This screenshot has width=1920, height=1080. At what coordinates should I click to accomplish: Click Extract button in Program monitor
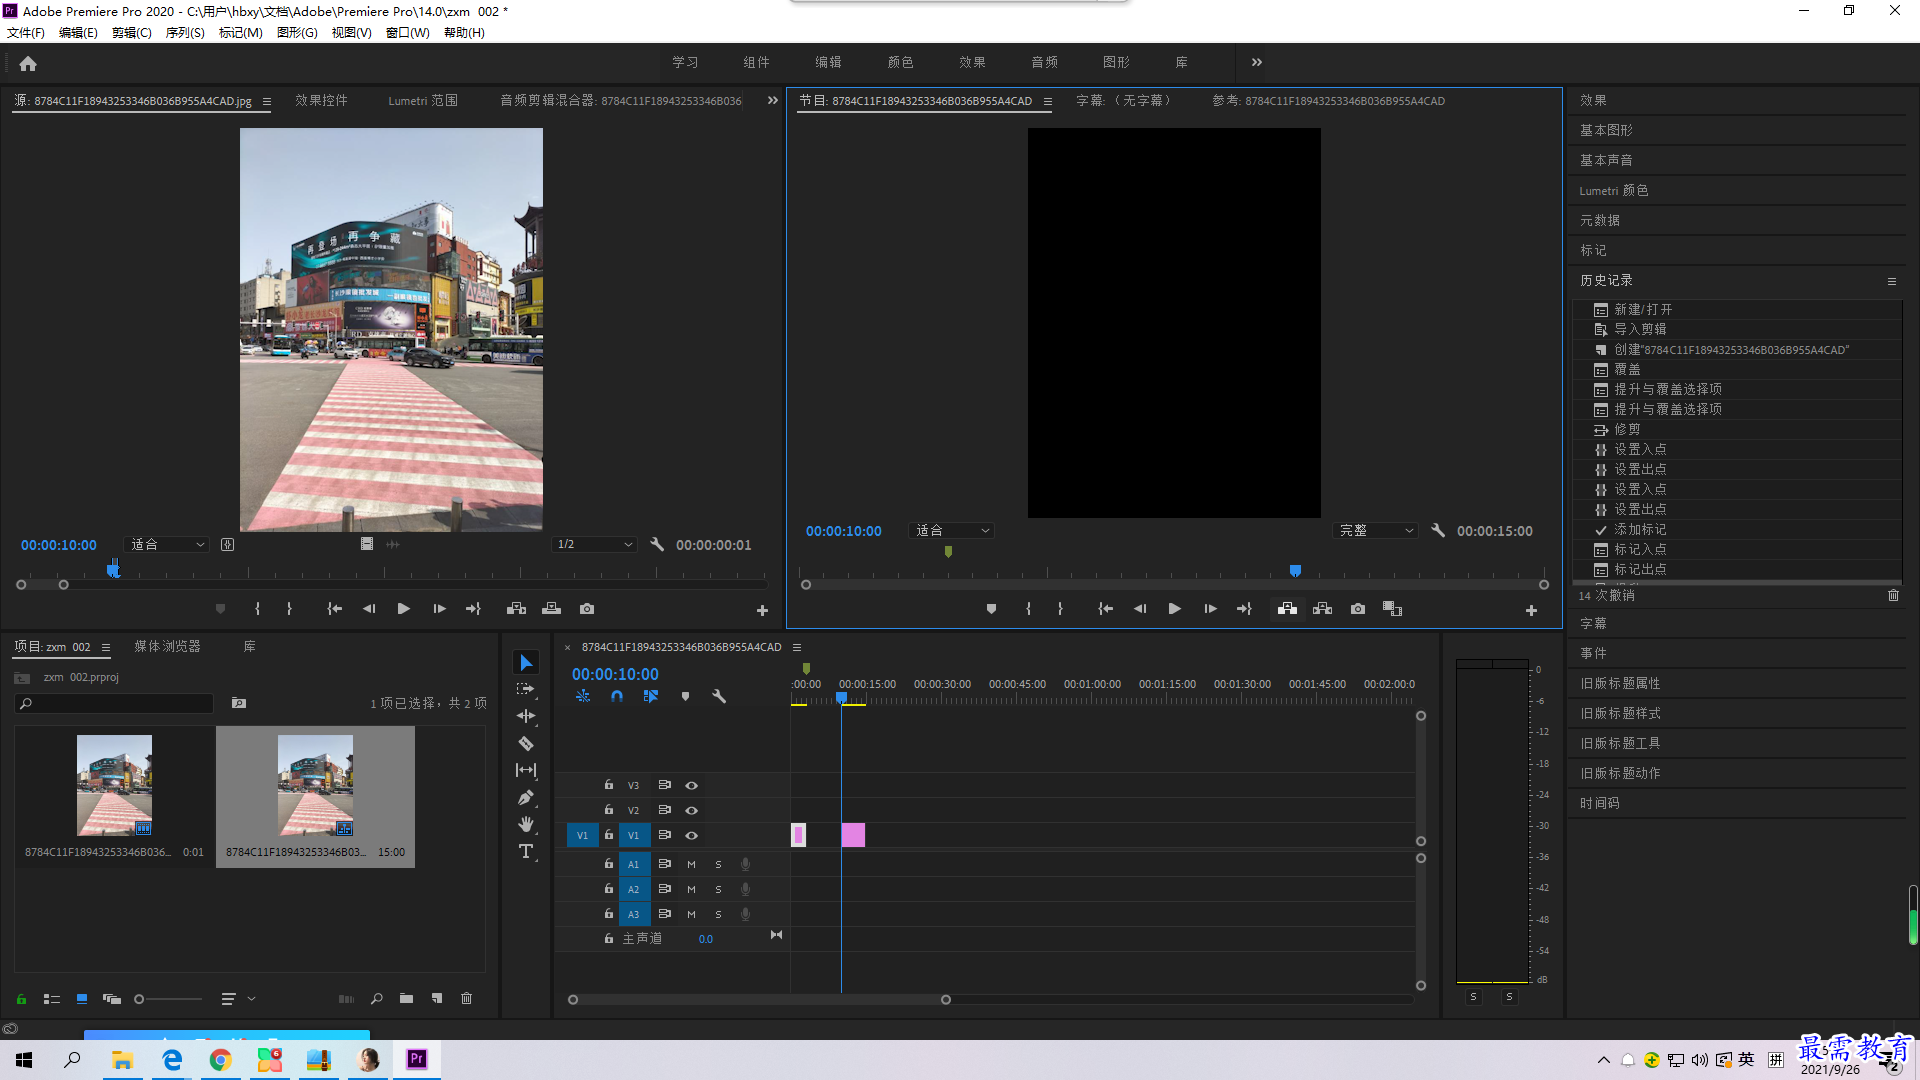[x=1322, y=609]
